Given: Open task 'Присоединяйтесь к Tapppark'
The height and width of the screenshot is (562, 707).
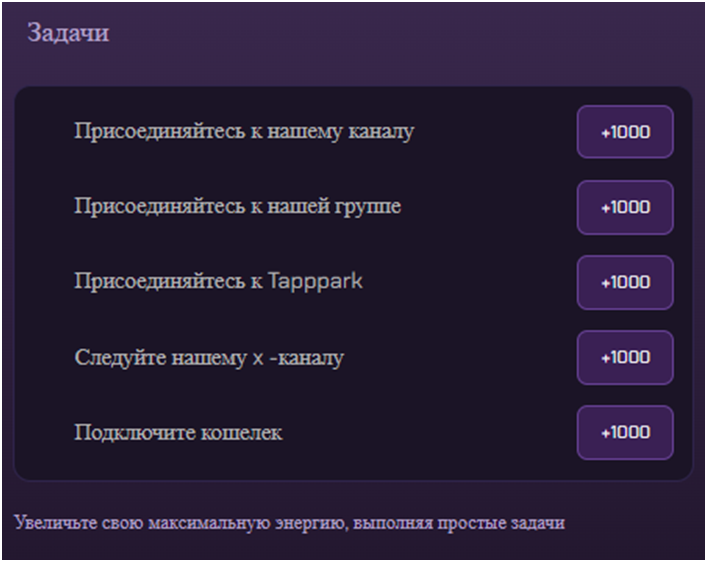Looking at the screenshot, I should coord(218,281).
